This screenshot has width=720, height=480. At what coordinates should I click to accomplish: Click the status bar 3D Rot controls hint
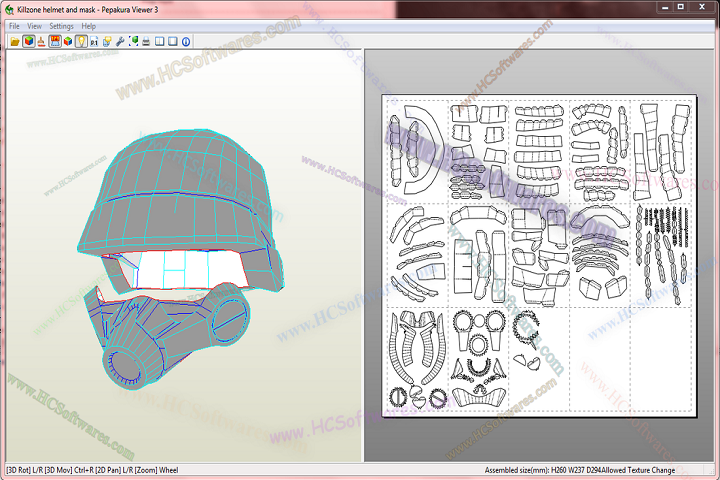coord(92,470)
